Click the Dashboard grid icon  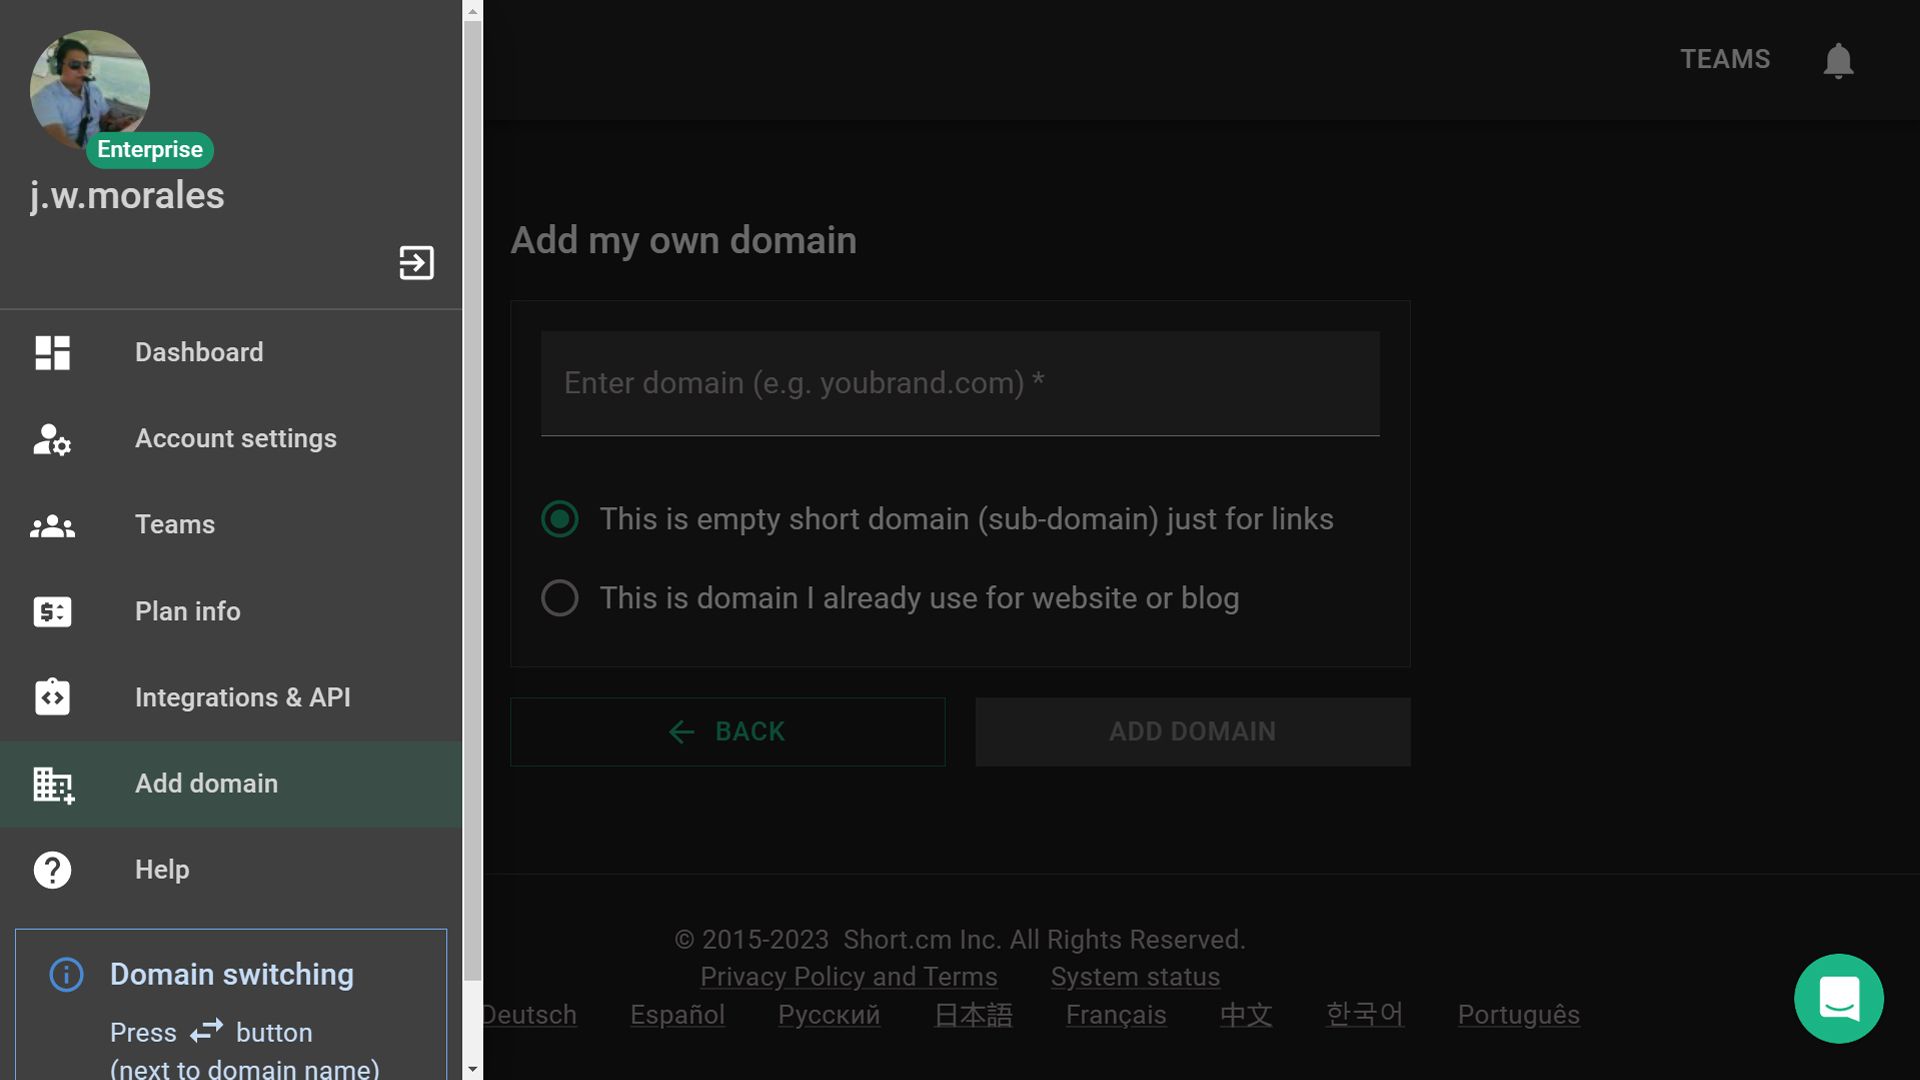pos(52,353)
